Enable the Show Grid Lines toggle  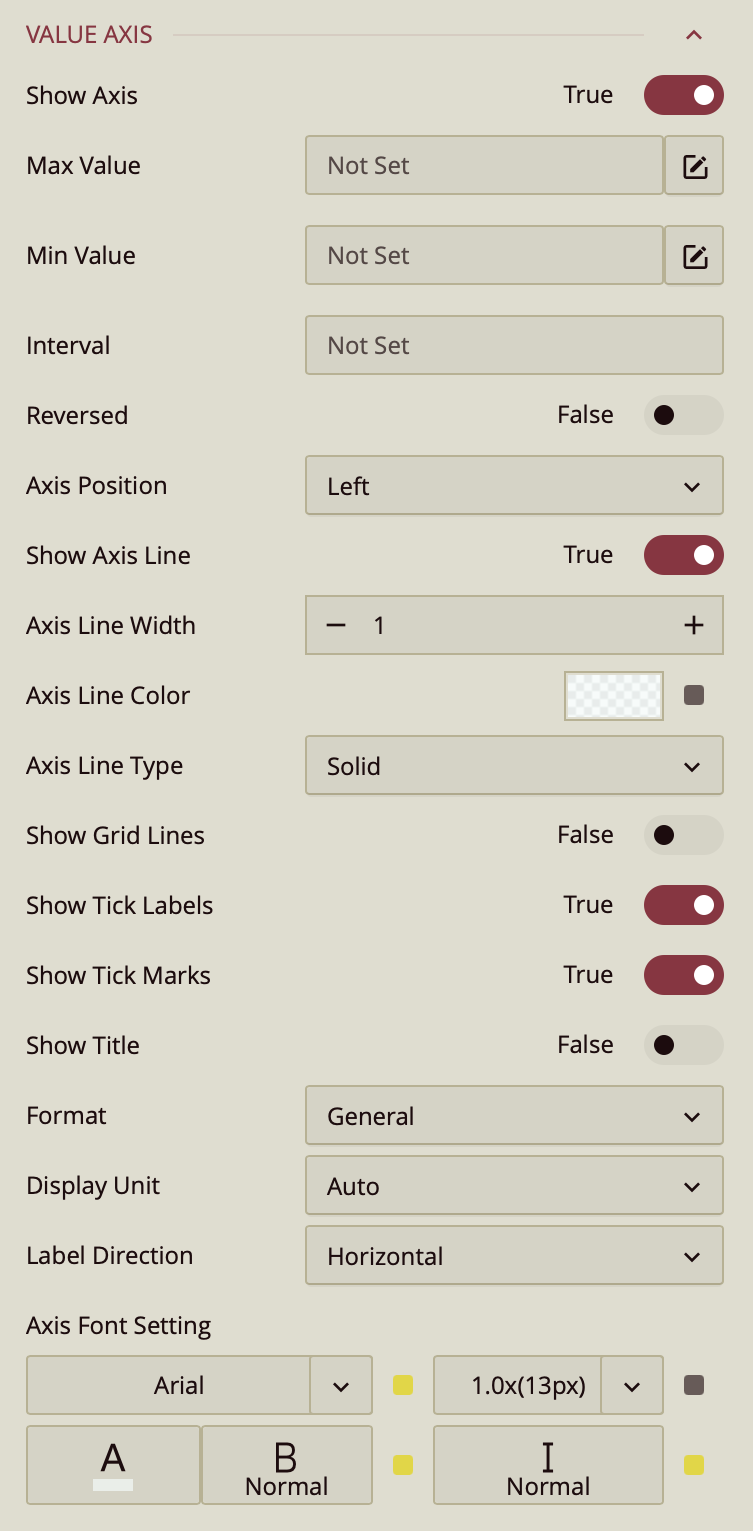pos(683,835)
